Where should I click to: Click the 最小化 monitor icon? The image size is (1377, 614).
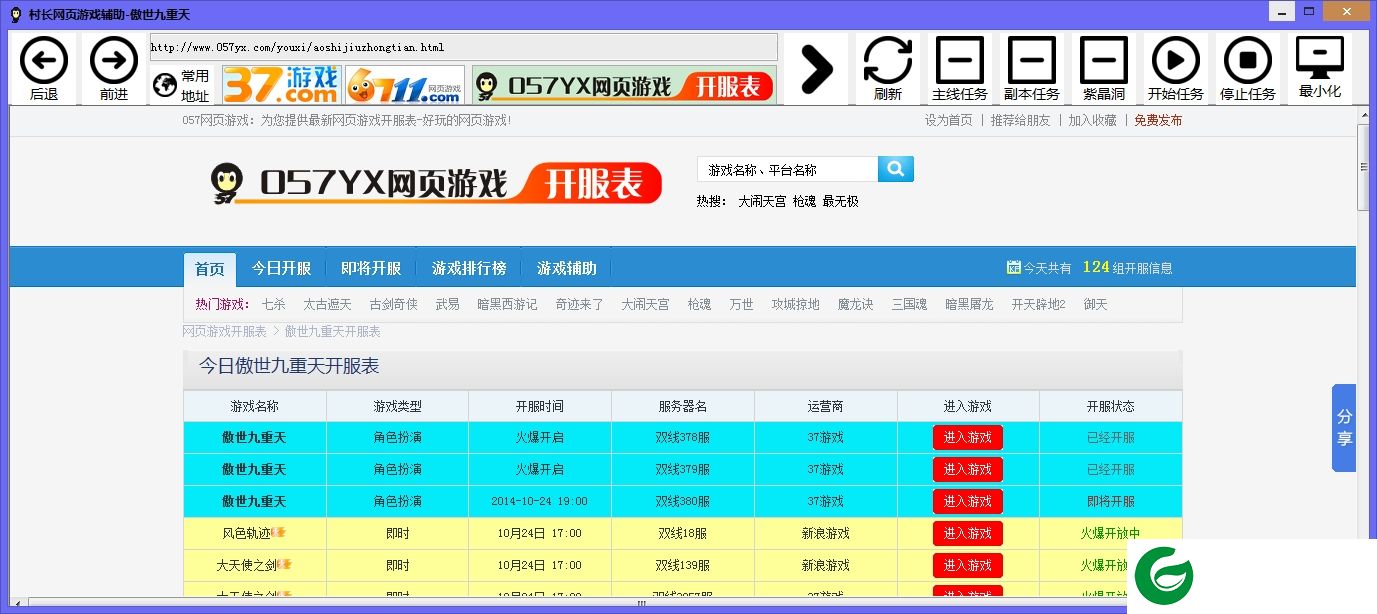point(1320,58)
